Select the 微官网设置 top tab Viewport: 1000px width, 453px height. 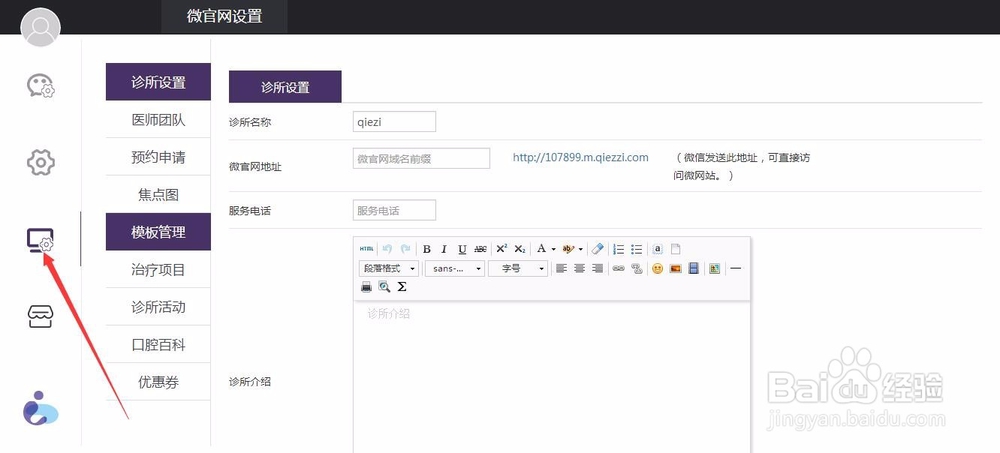224,17
